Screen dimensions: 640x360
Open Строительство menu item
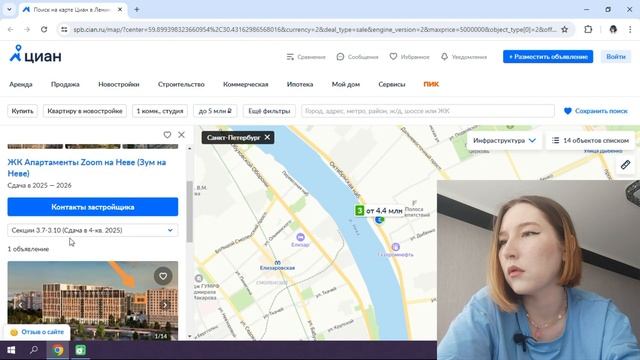[x=181, y=84]
